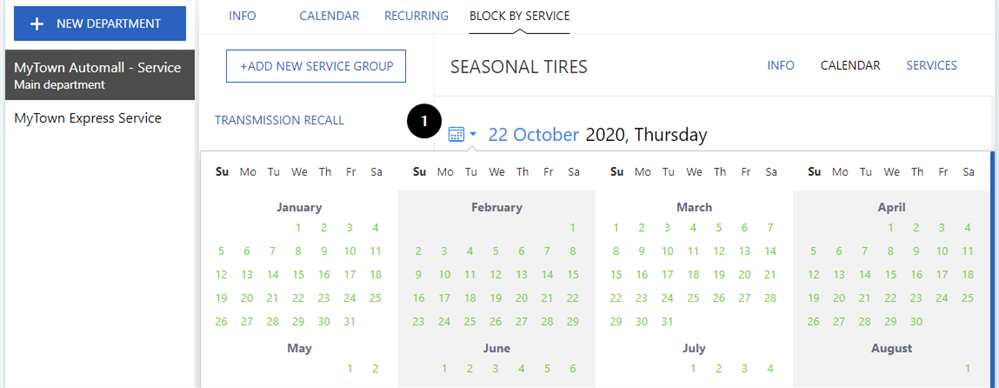Click the calendar popup vertical scrollbar
The width and height of the screenshot is (999, 388).
click(993, 269)
